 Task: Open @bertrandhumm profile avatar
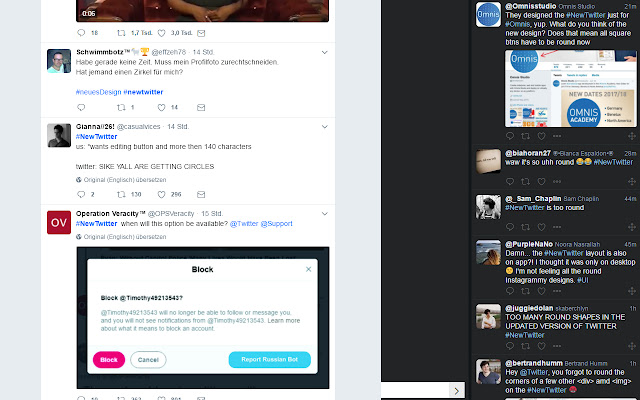click(x=488, y=371)
